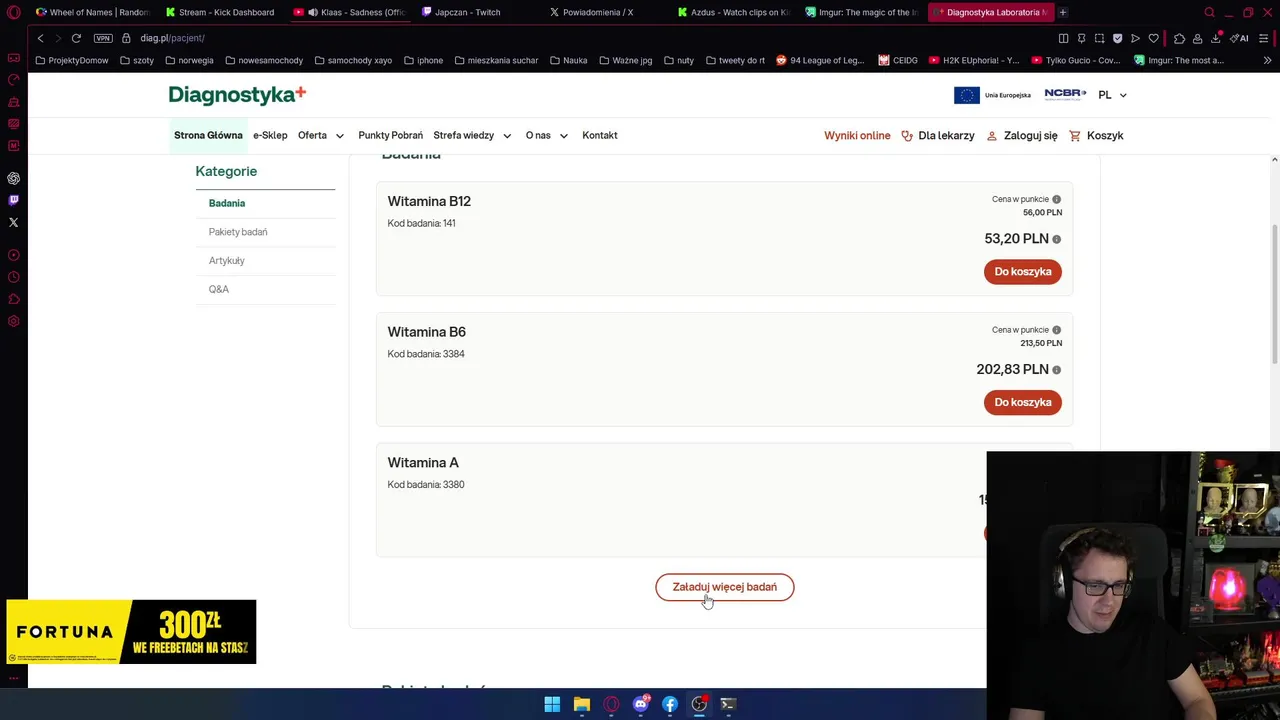Open GX Control speedometer icon in sidebar

coord(13,80)
